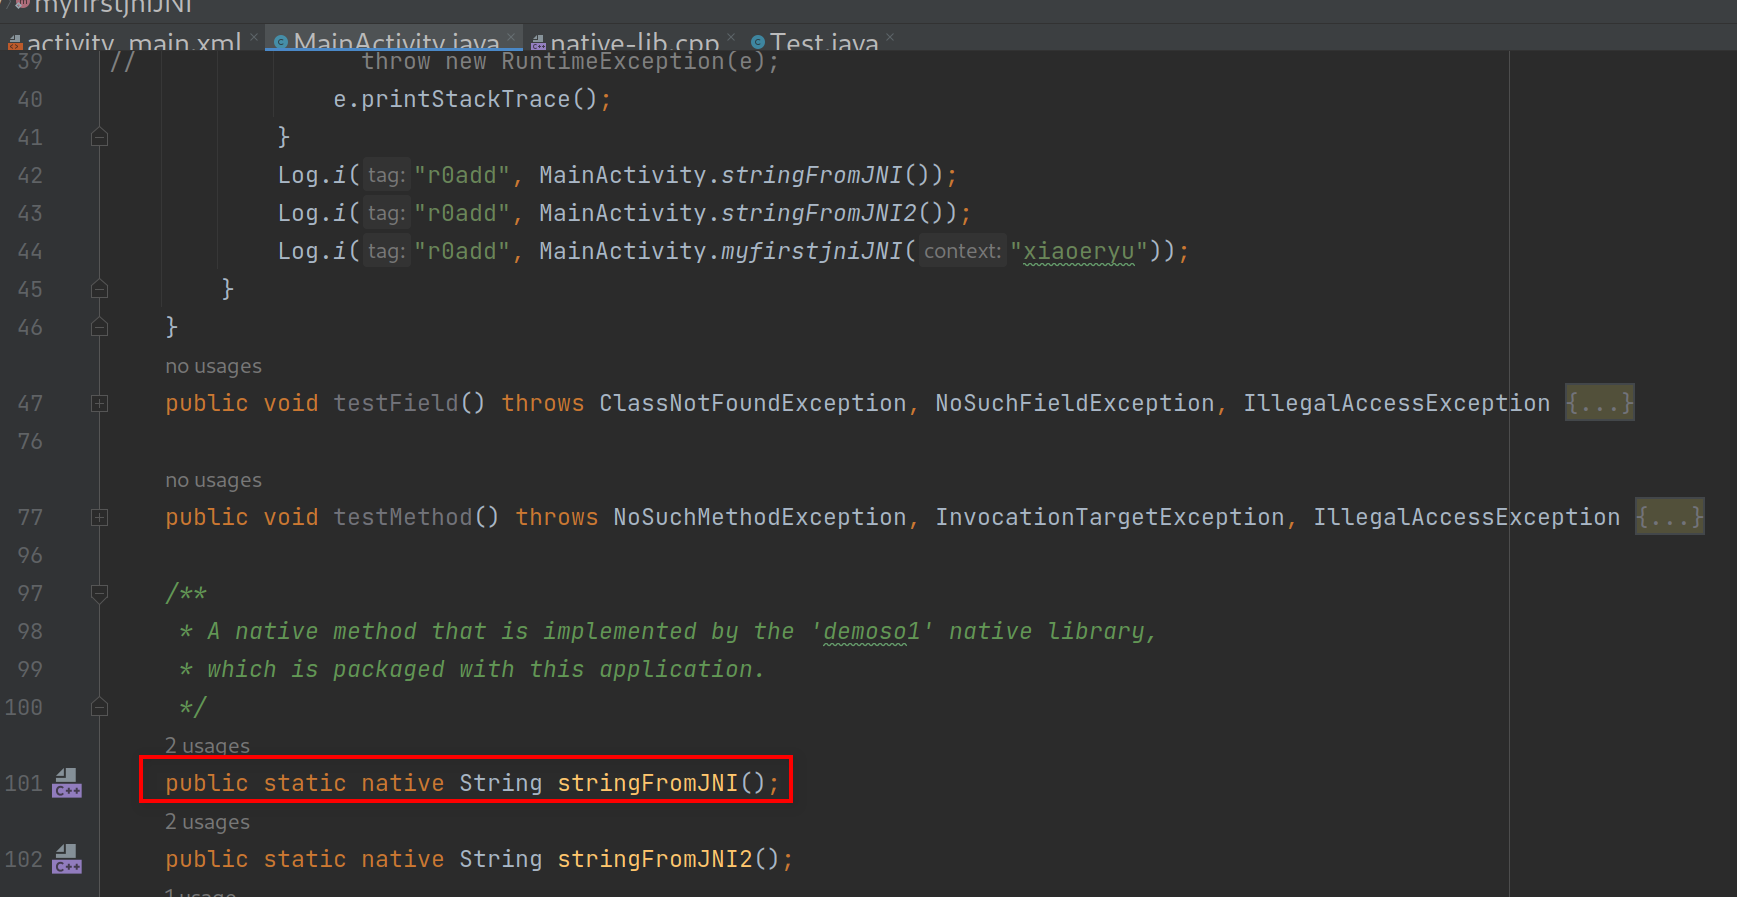Click "2 usages" hint above stringFromJNI line 101
1737x897 pixels.
pos(207,746)
